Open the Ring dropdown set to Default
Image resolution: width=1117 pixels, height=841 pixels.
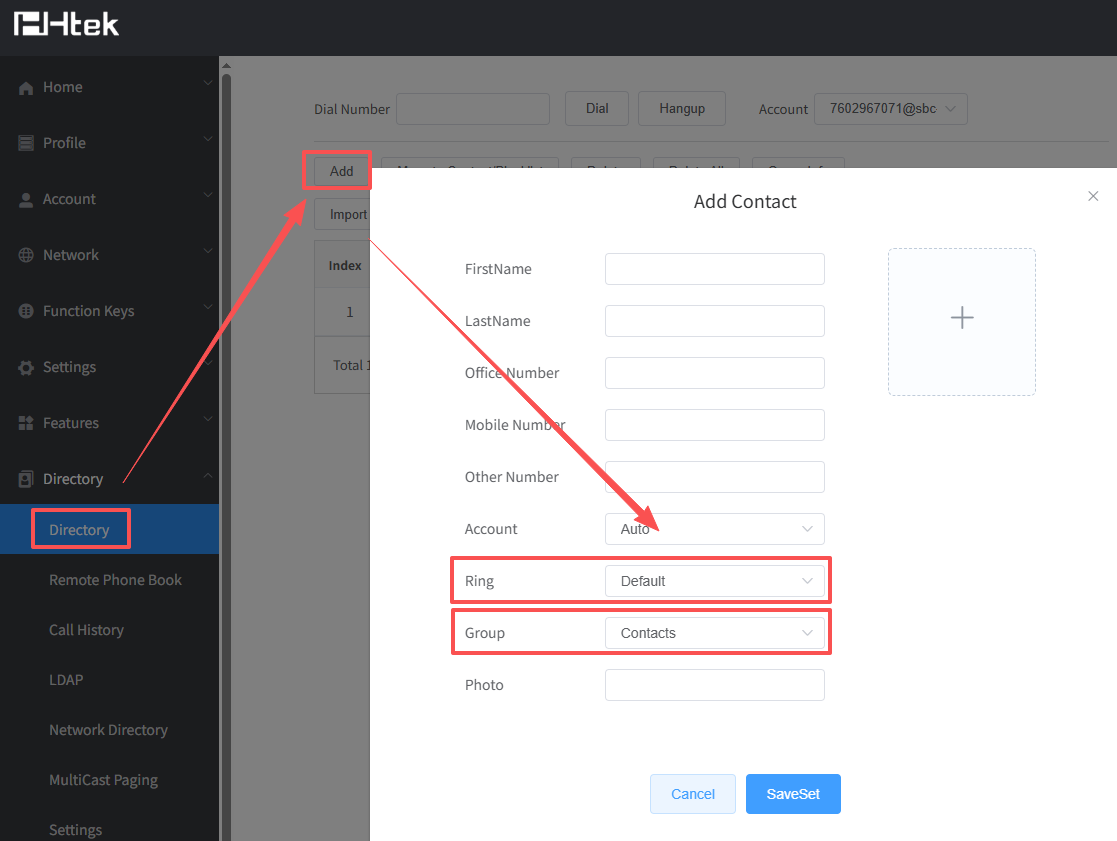(714, 581)
